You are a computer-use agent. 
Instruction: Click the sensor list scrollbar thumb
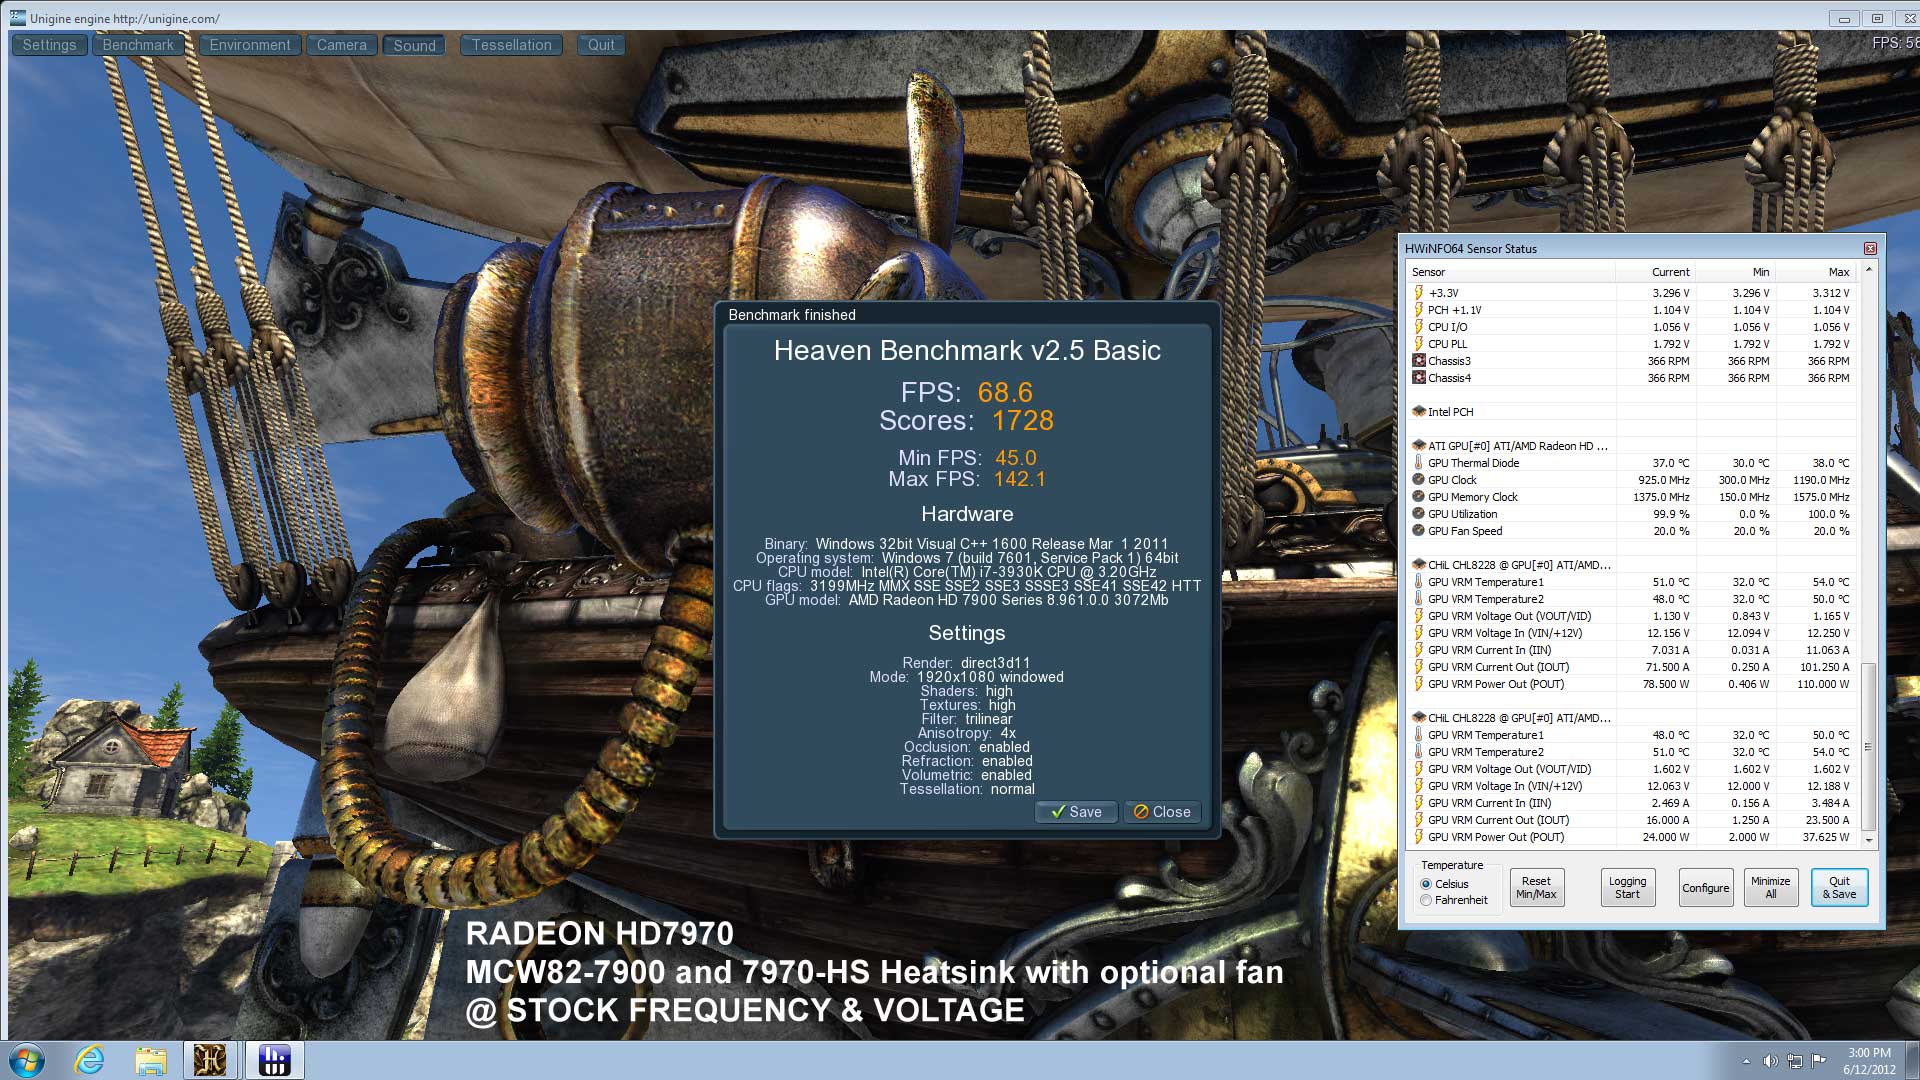click(1868, 746)
